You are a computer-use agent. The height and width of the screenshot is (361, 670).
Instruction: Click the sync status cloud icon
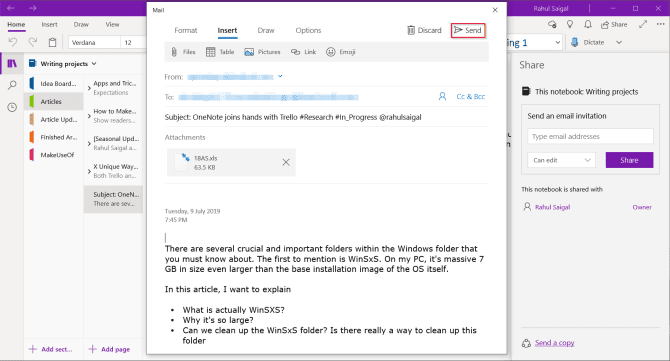552,25
